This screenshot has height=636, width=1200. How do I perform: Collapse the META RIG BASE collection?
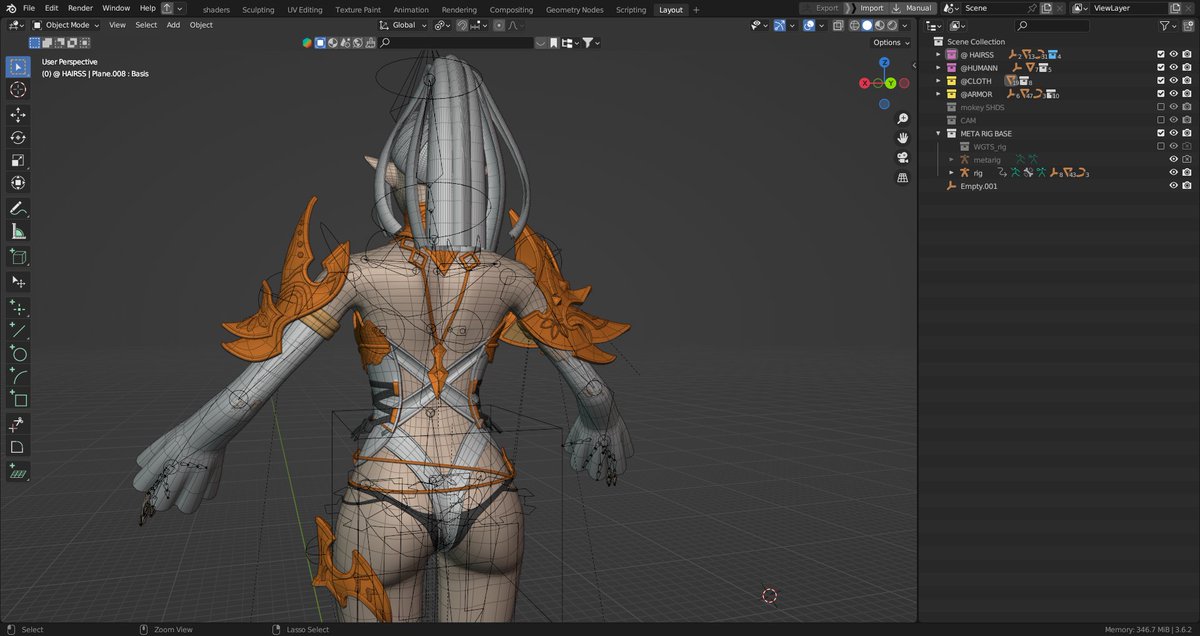[938, 133]
